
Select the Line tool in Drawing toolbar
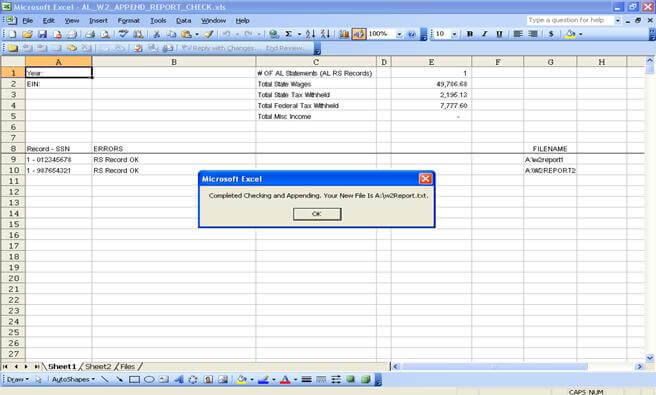[x=105, y=380]
